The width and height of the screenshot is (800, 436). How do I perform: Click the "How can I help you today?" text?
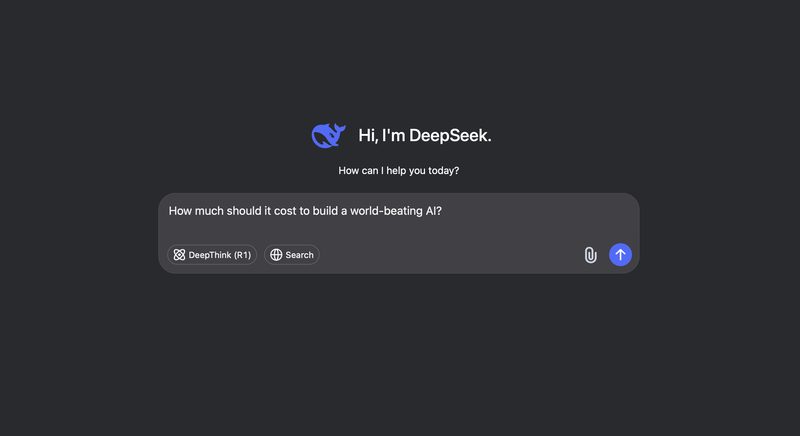[399, 171]
